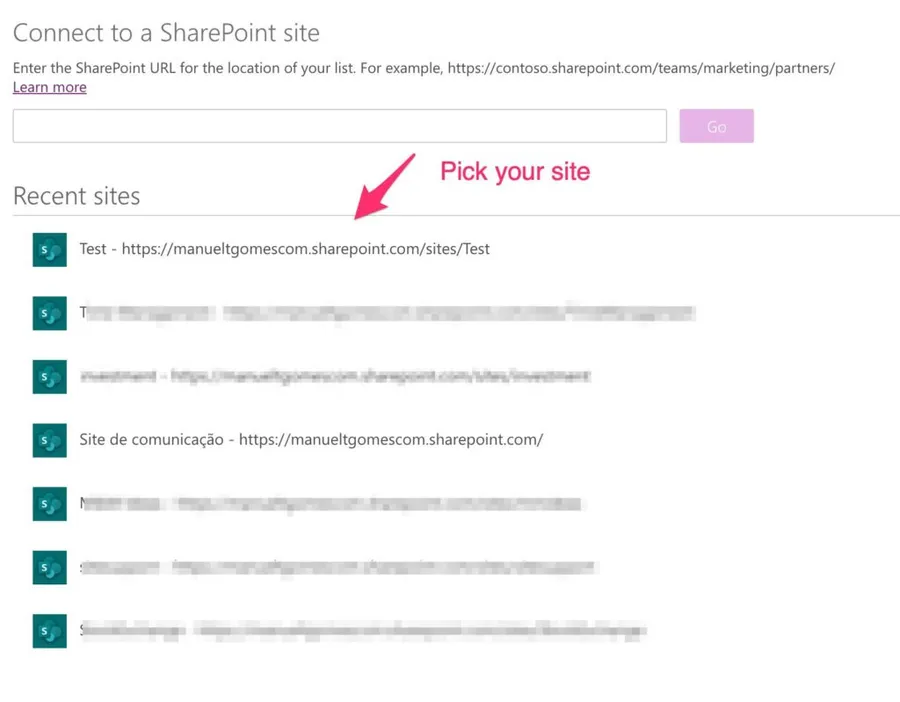Focus the SharePoint URL input field
This screenshot has height=702, width=900.
(339, 126)
